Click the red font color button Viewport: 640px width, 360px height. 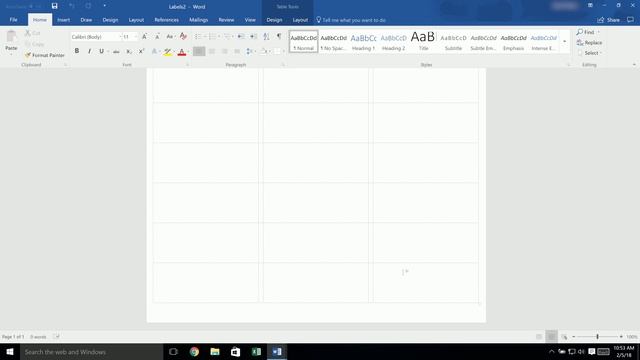pyautogui.click(x=182, y=51)
